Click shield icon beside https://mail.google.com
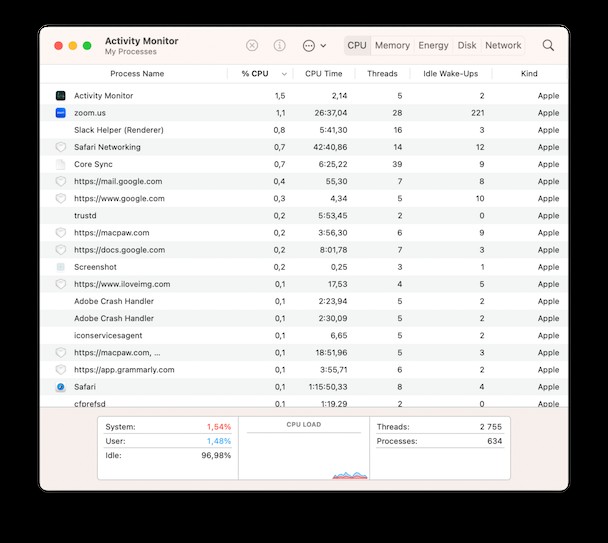The width and height of the screenshot is (608, 543). coord(60,181)
